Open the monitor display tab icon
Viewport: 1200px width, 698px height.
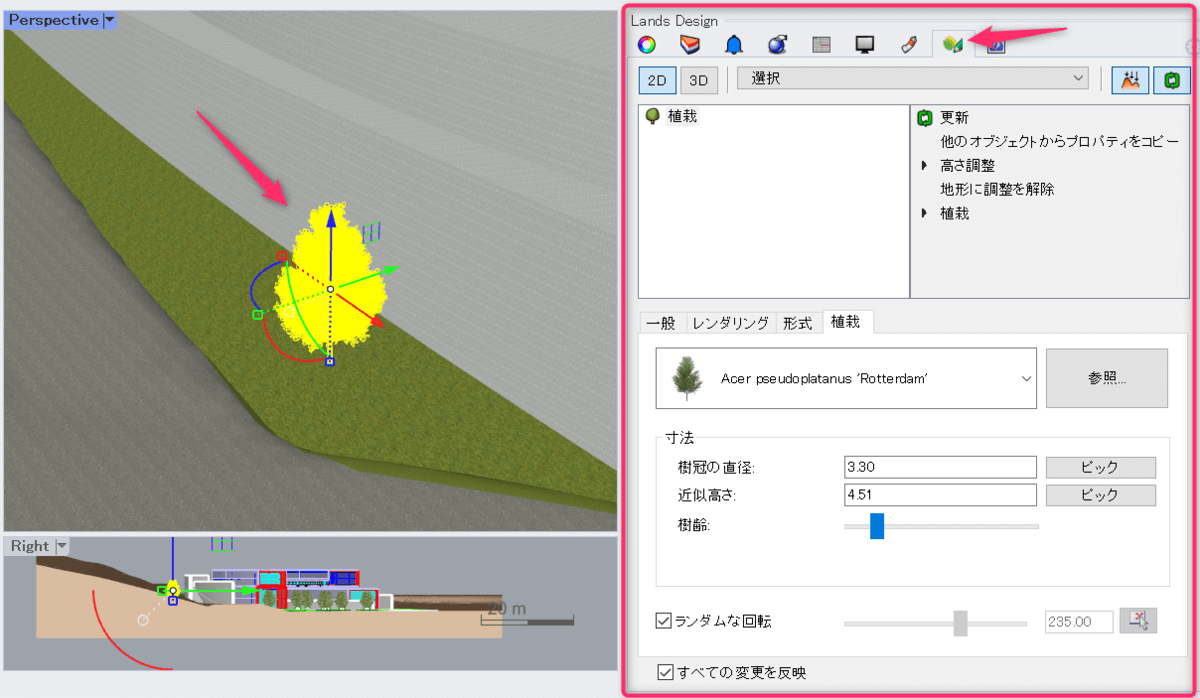(865, 45)
